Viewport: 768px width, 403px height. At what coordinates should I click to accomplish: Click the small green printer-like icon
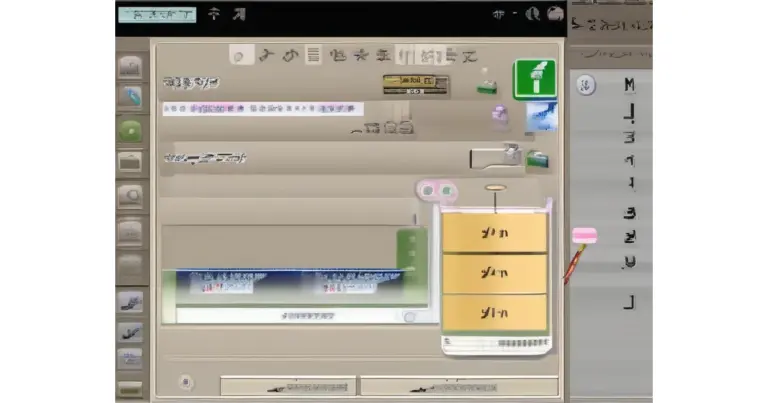(x=487, y=85)
